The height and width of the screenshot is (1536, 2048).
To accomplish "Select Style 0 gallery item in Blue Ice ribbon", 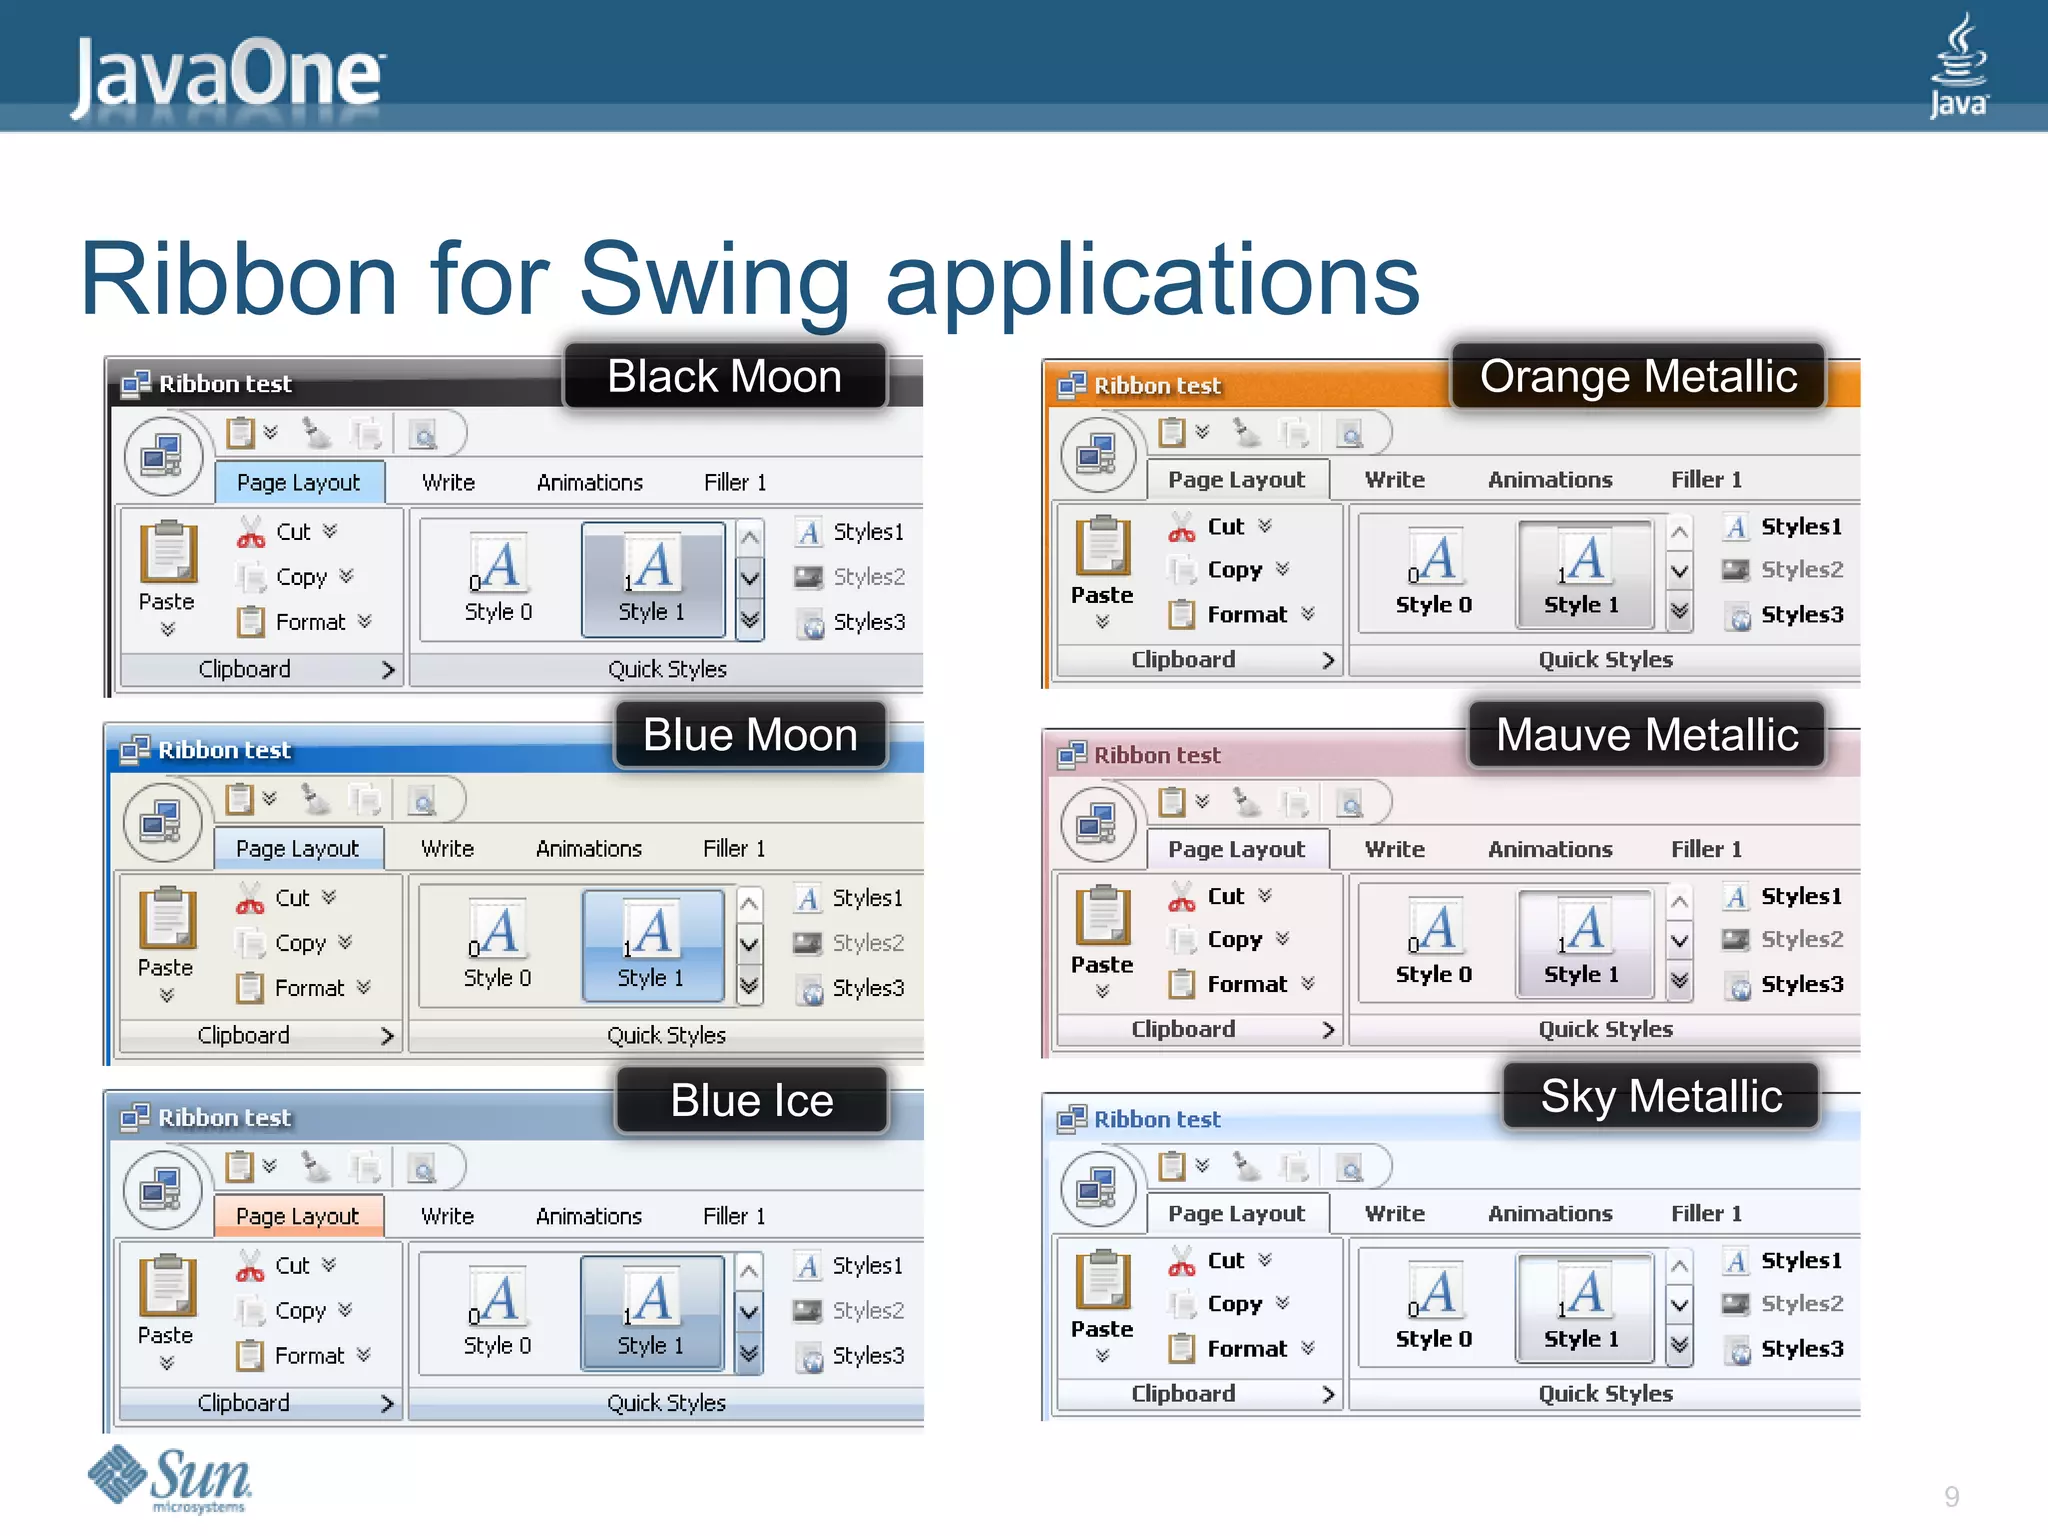I will (497, 1313).
